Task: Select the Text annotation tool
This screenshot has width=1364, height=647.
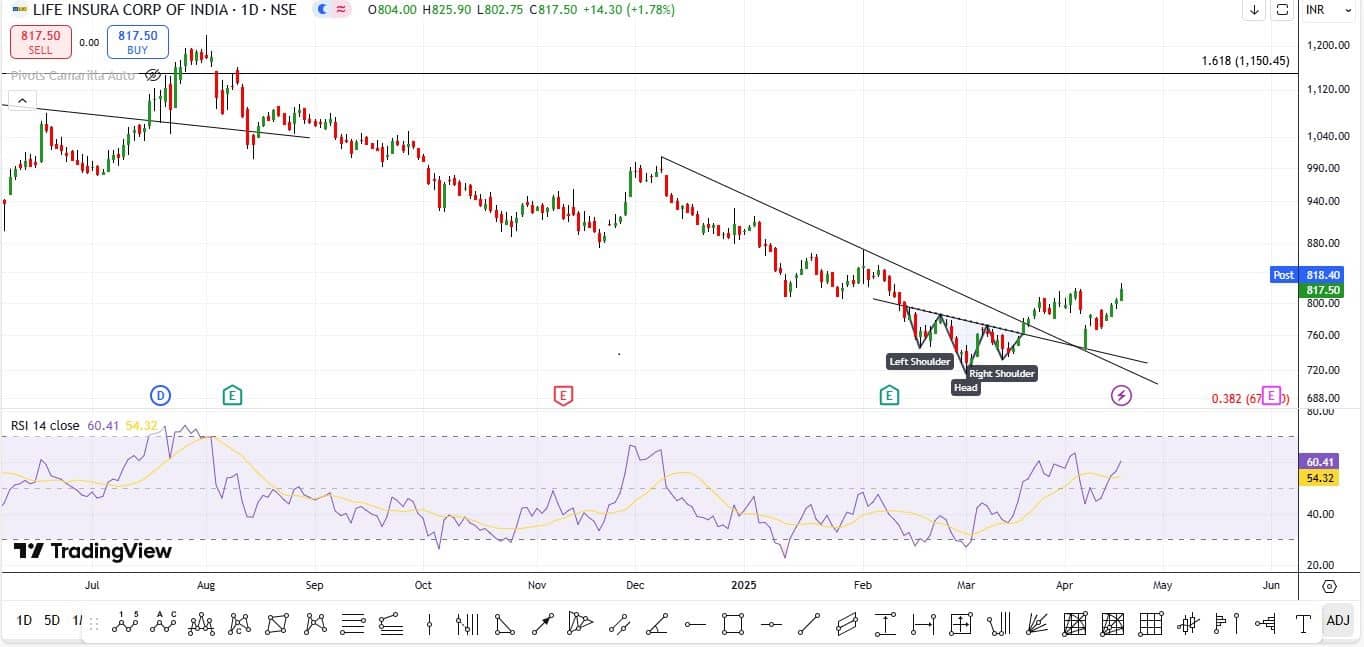Action: pos(1303,623)
